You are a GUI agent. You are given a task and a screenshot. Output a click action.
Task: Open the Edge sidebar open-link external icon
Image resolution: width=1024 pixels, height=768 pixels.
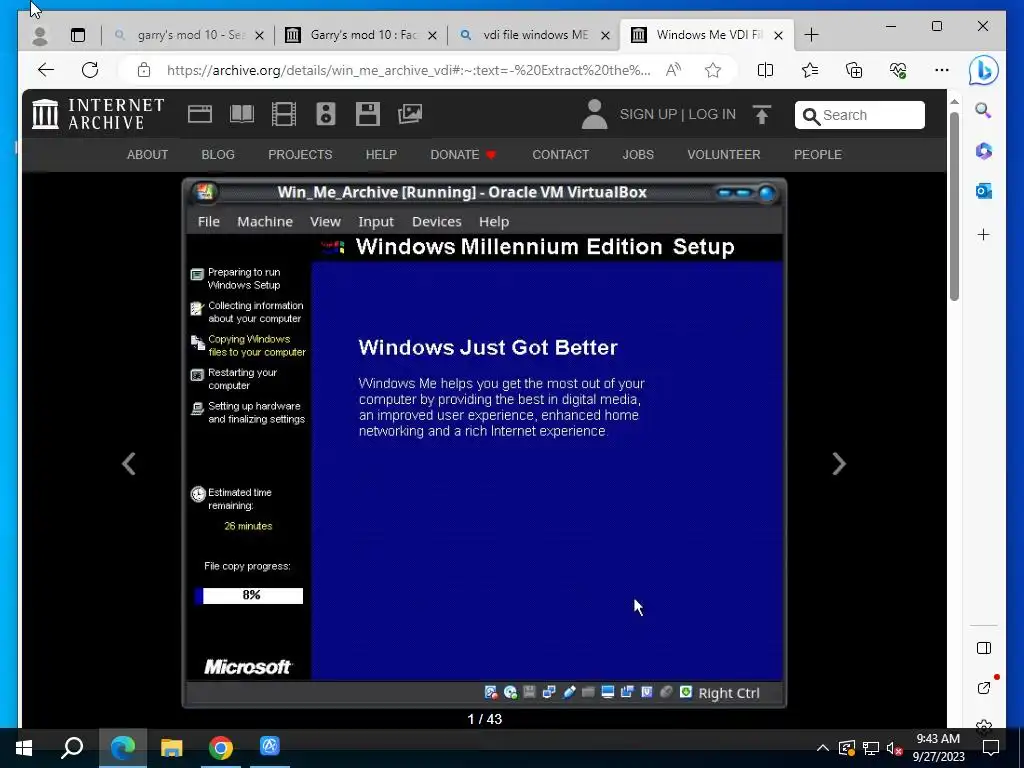(984, 688)
